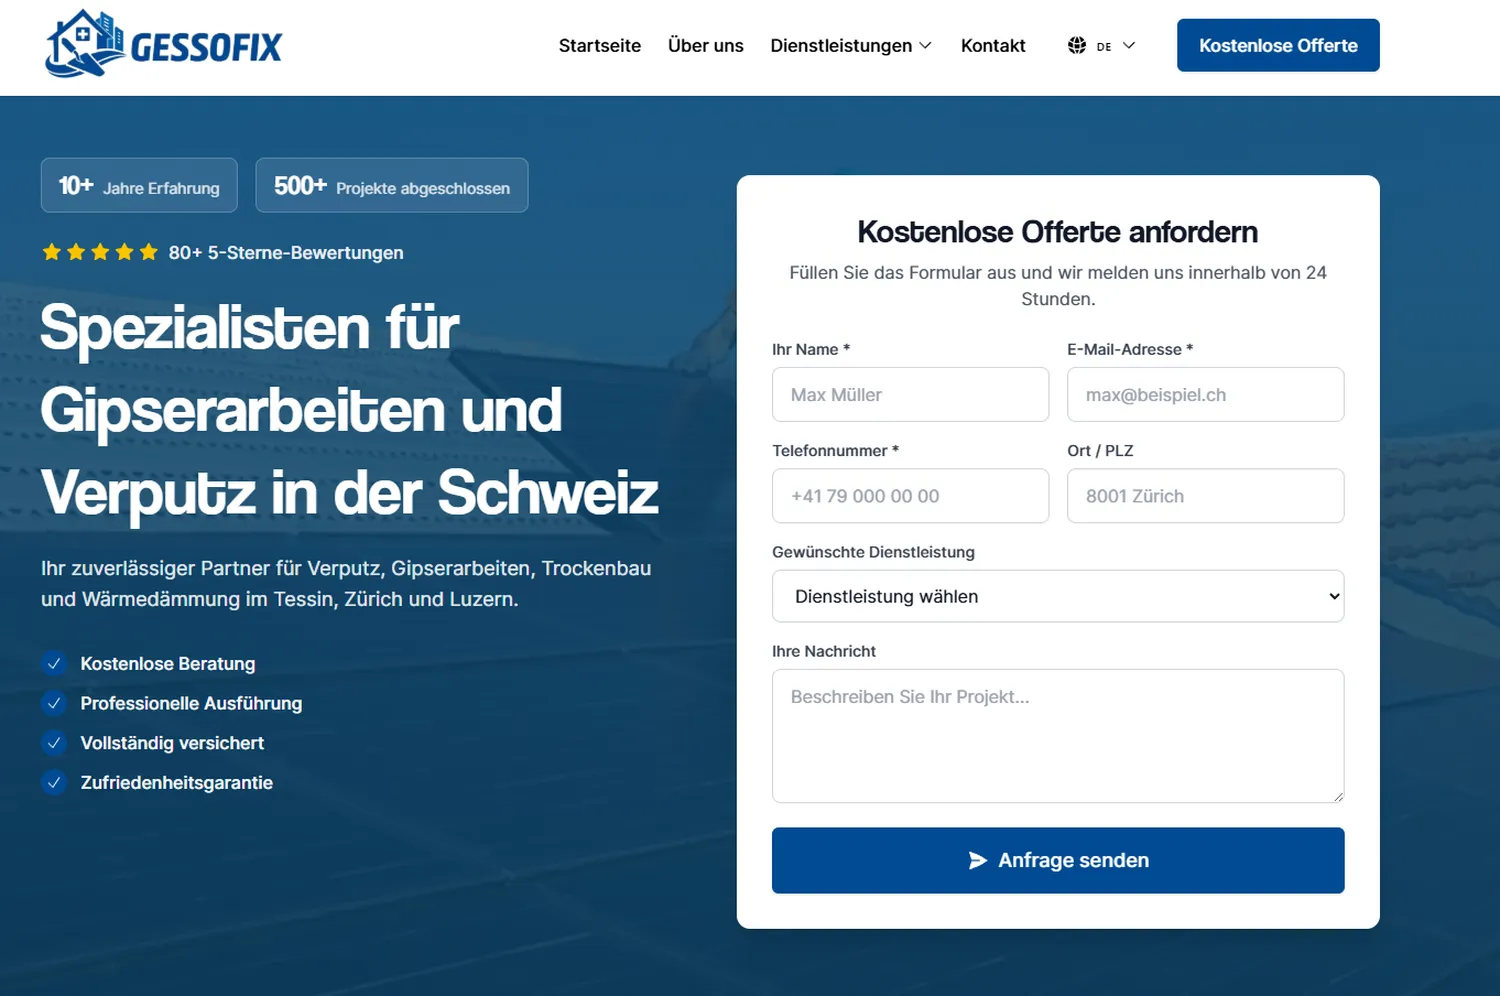Click the Kostenlose Beratung text
This screenshot has width=1500, height=996.
[168, 664]
